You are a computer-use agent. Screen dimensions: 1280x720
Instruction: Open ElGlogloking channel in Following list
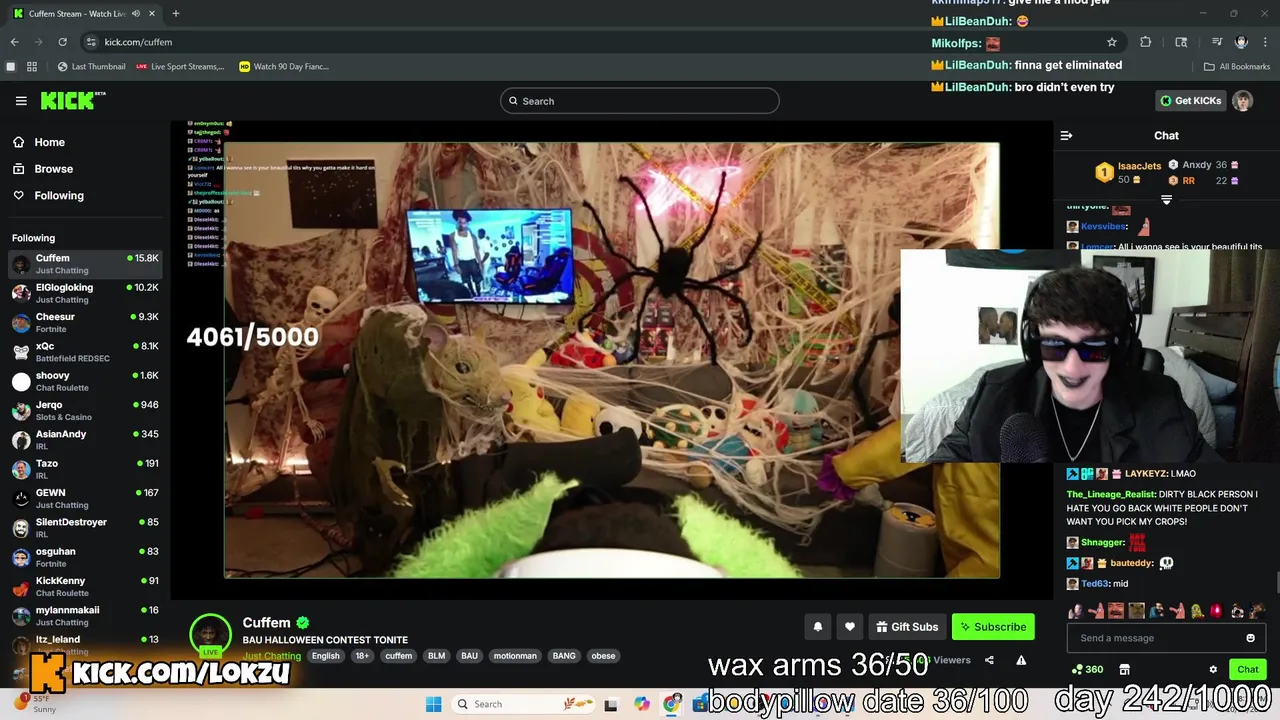tap(85, 293)
